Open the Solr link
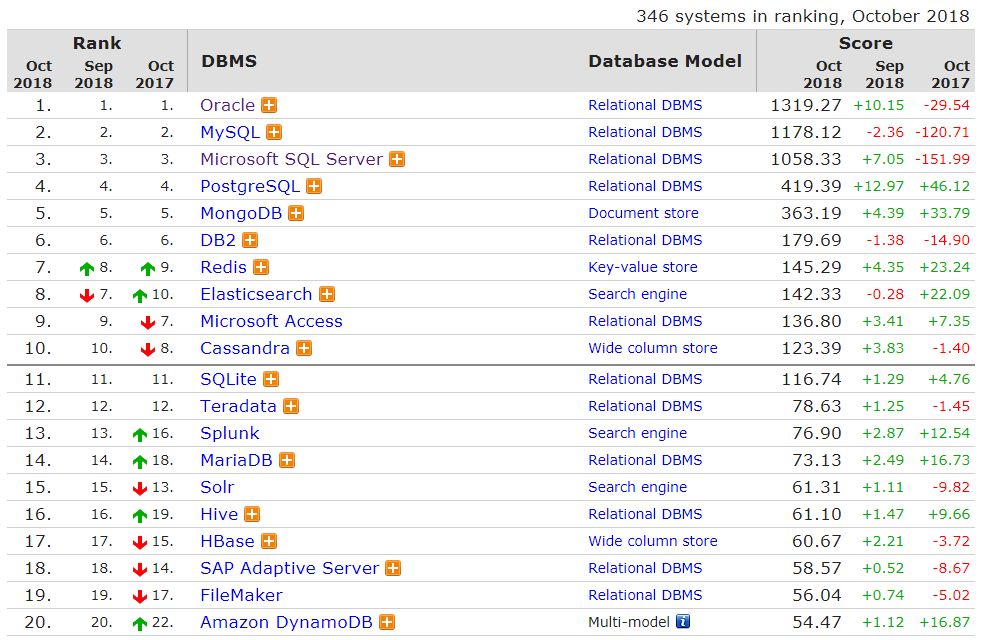 (217, 487)
